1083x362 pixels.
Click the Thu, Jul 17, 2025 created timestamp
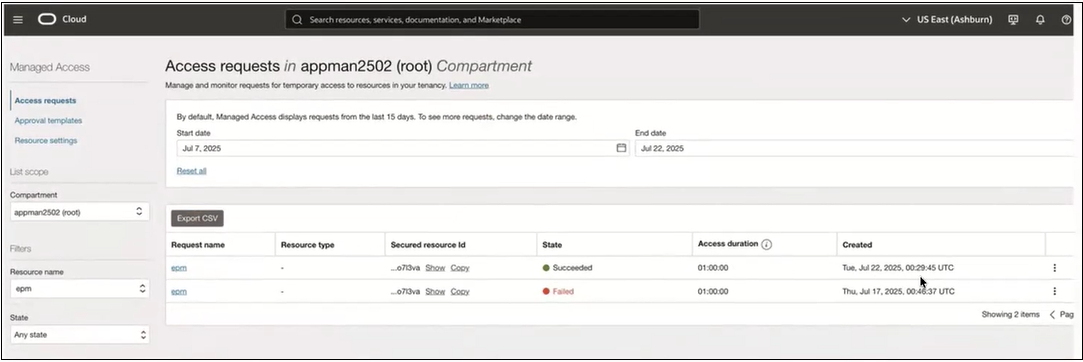click(899, 292)
